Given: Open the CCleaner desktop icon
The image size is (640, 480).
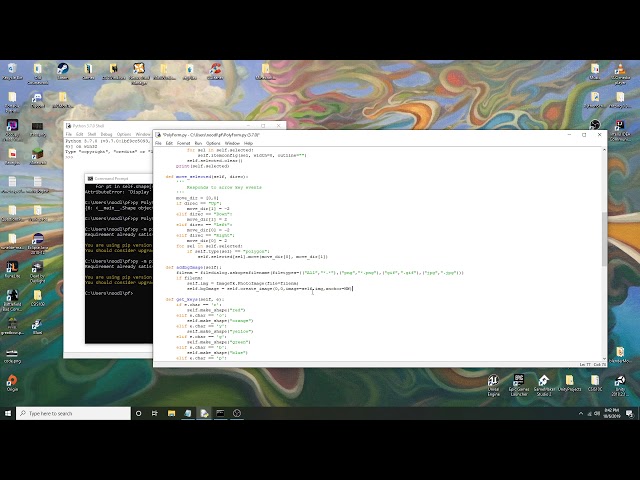Looking at the screenshot, I should click(x=215, y=71).
